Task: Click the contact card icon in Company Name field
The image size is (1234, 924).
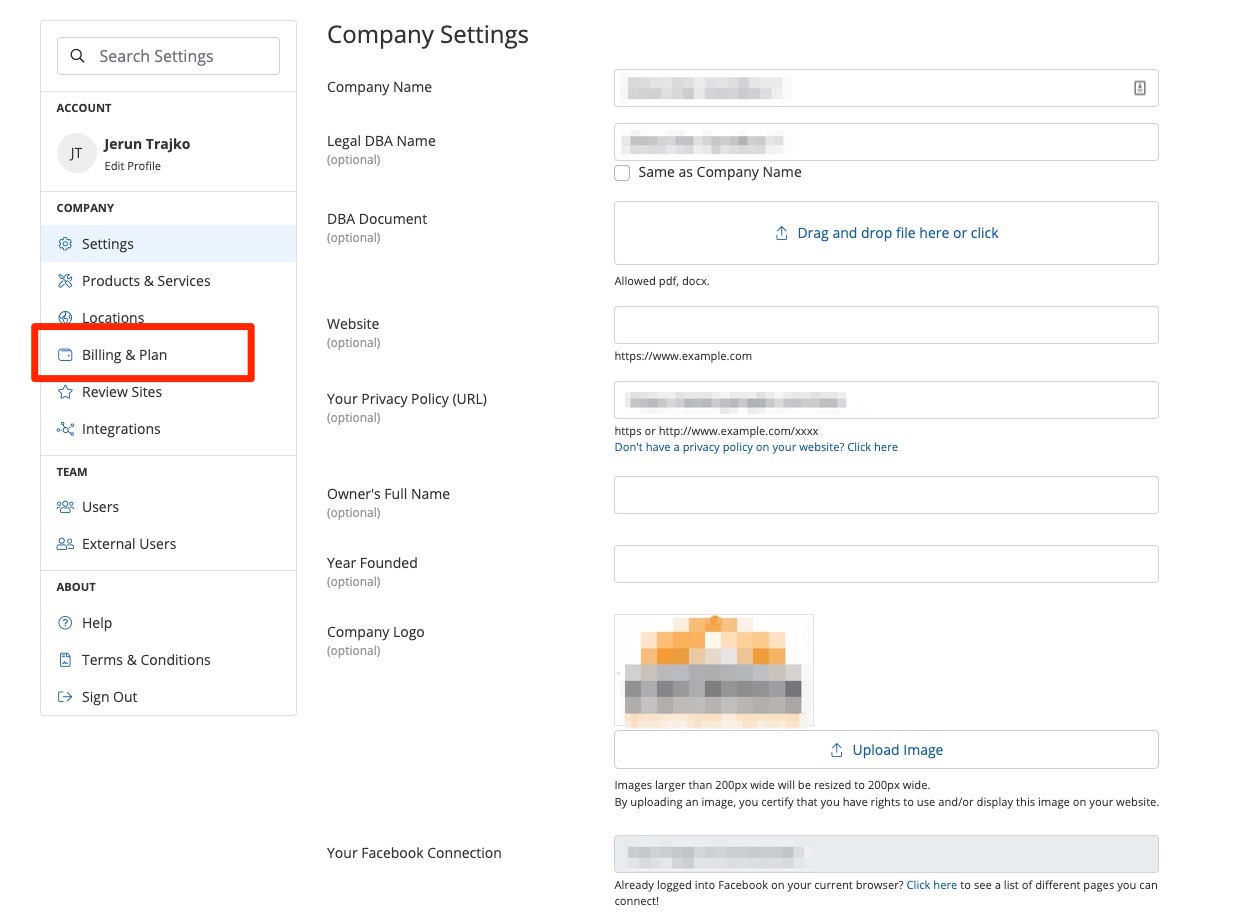Action: pos(1139,88)
